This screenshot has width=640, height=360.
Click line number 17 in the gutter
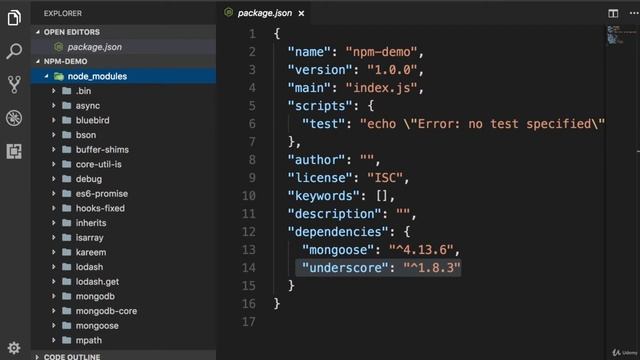click(x=249, y=322)
